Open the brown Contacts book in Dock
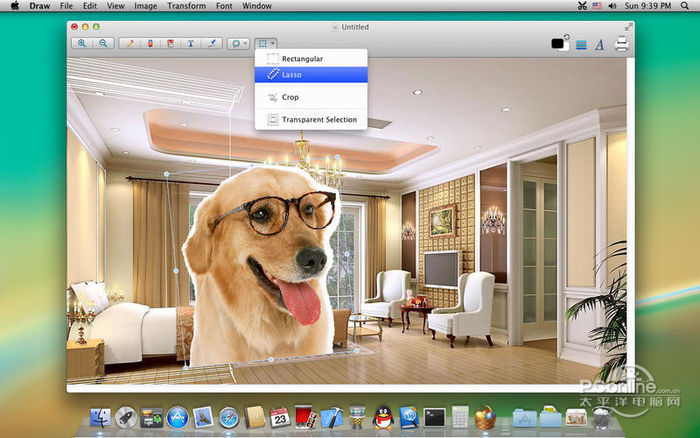Screen dimensions: 700x438 click(255, 418)
